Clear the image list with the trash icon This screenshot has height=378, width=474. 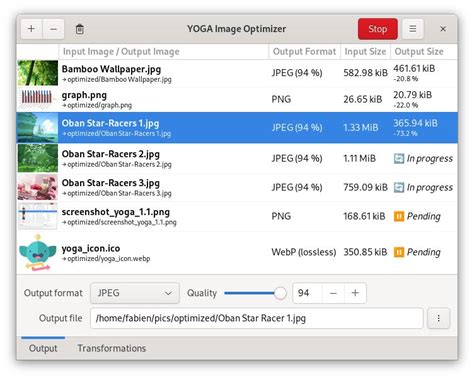pyautogui.click(x=79, y=29)
